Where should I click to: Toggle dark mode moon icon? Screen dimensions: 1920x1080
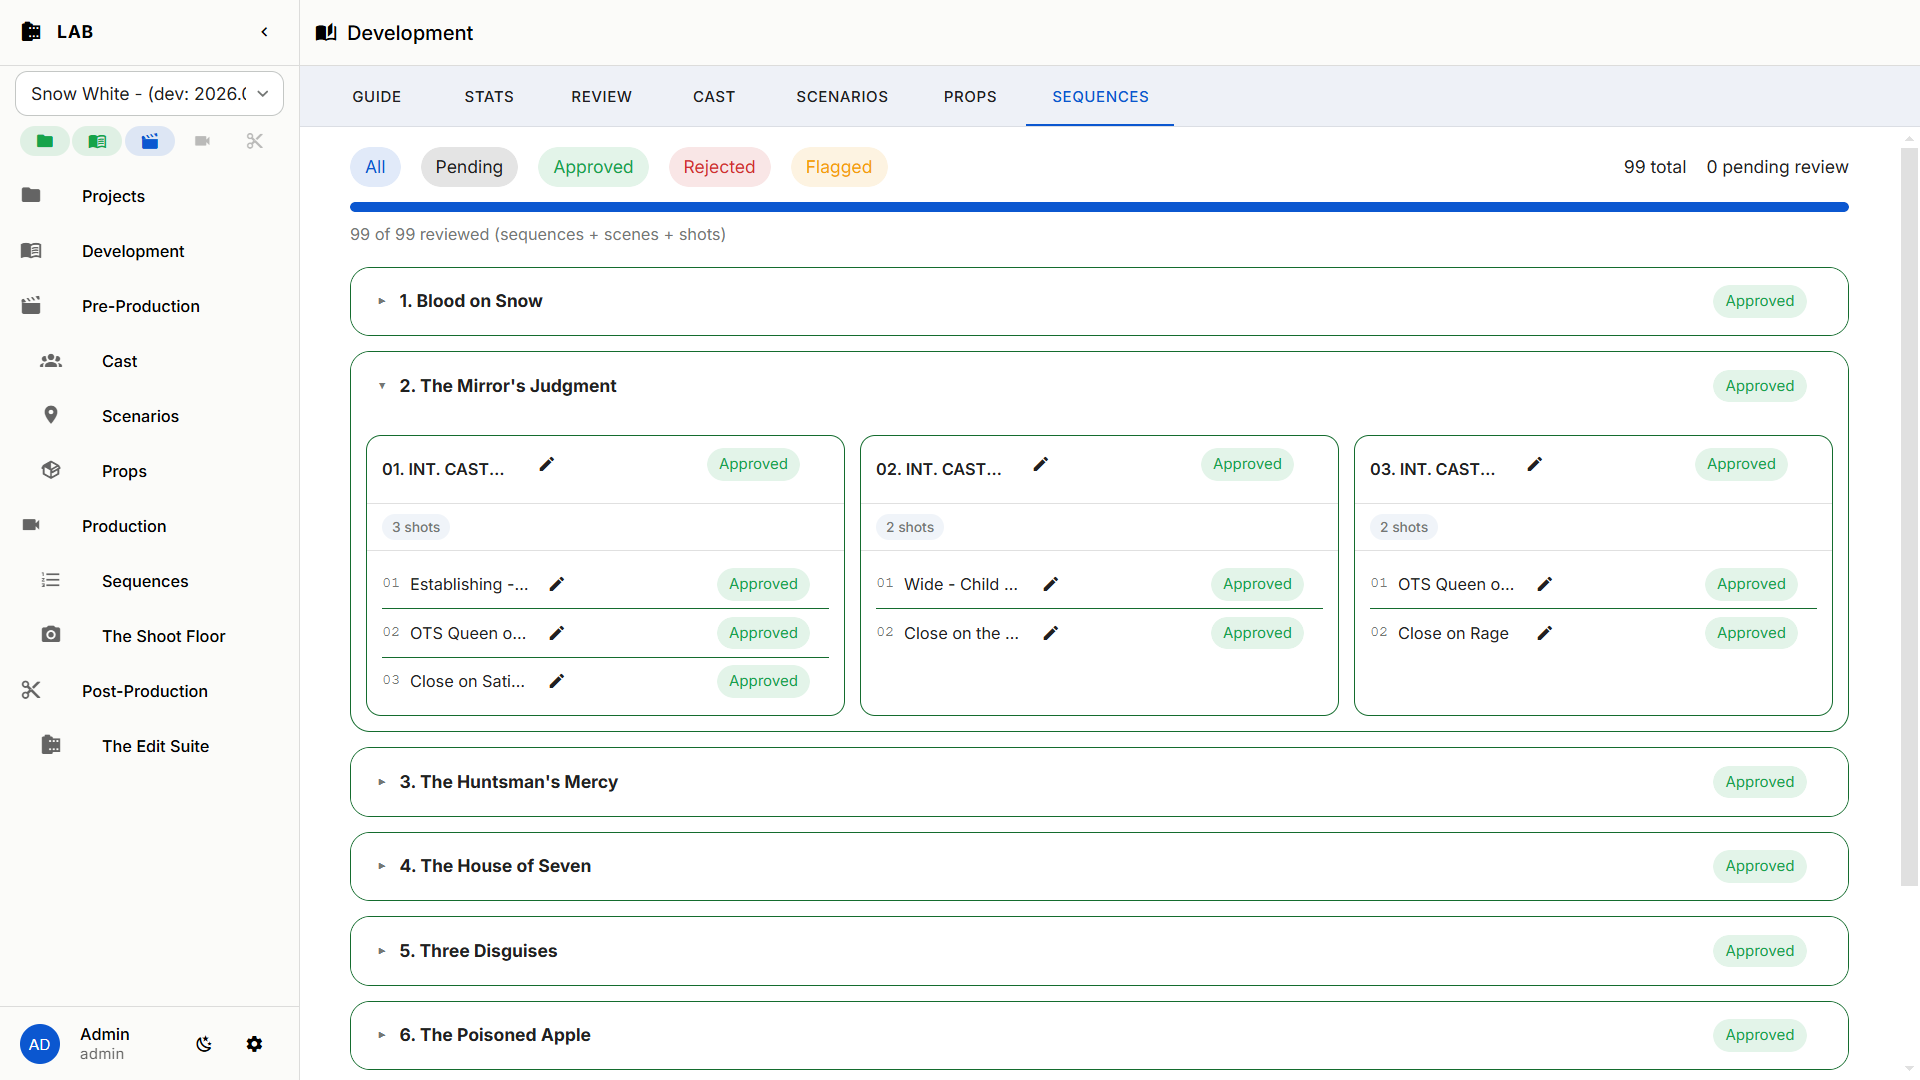click(204, 1044)
